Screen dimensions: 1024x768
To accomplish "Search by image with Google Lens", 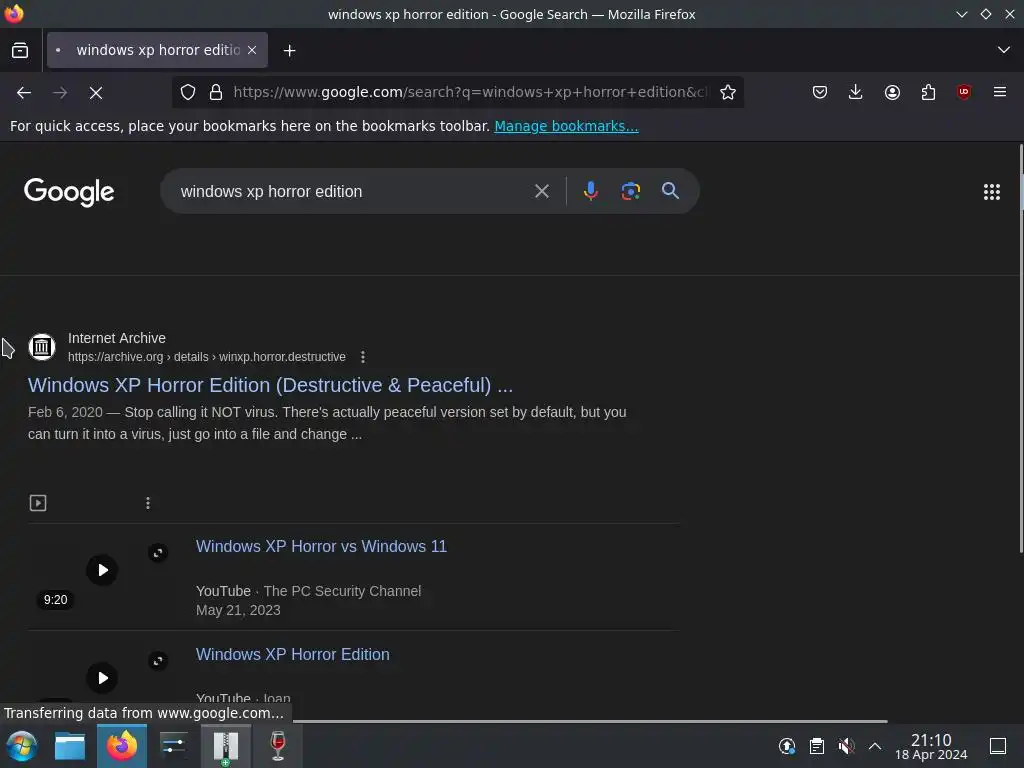I will coord(630,191).
